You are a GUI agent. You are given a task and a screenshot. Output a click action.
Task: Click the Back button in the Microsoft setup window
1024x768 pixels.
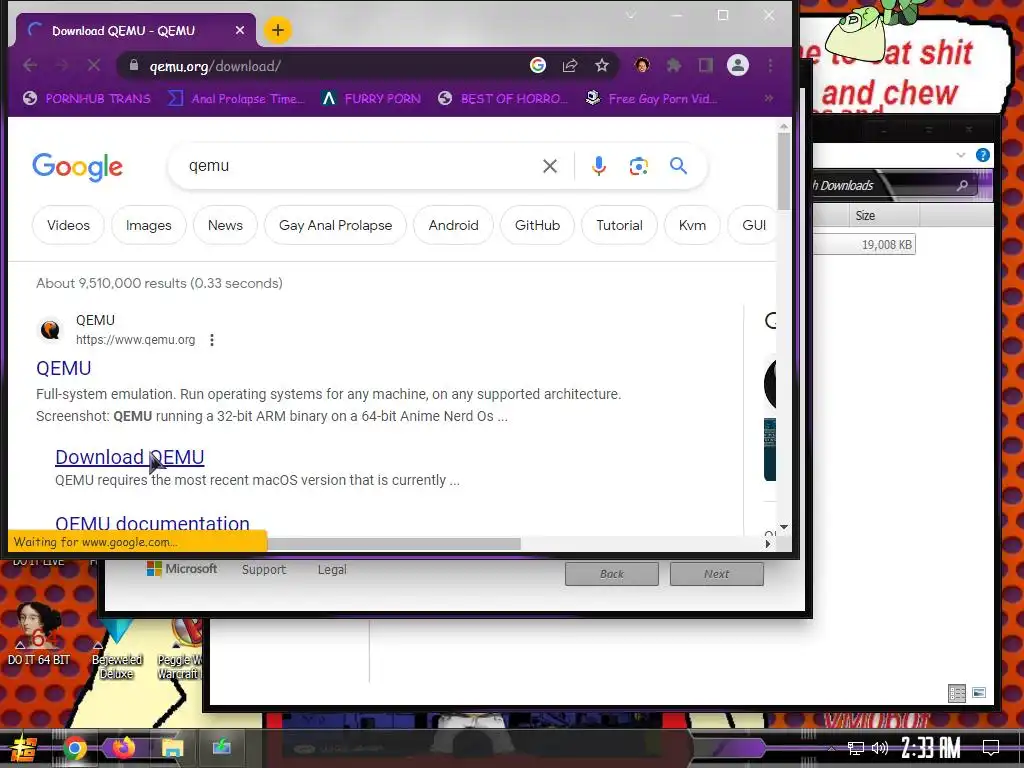click(x=611, y=573)
